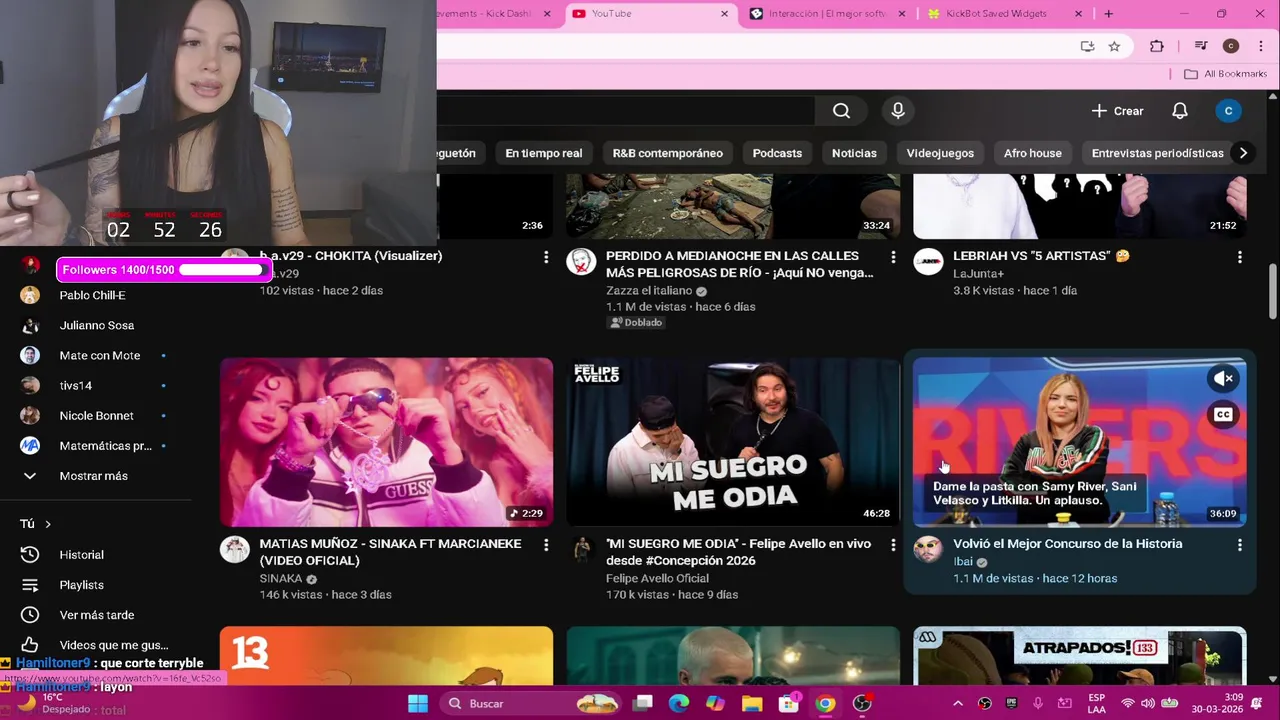Open the MATIAS MUÑOZ SINAKA video thumbnail

[386, 442]
